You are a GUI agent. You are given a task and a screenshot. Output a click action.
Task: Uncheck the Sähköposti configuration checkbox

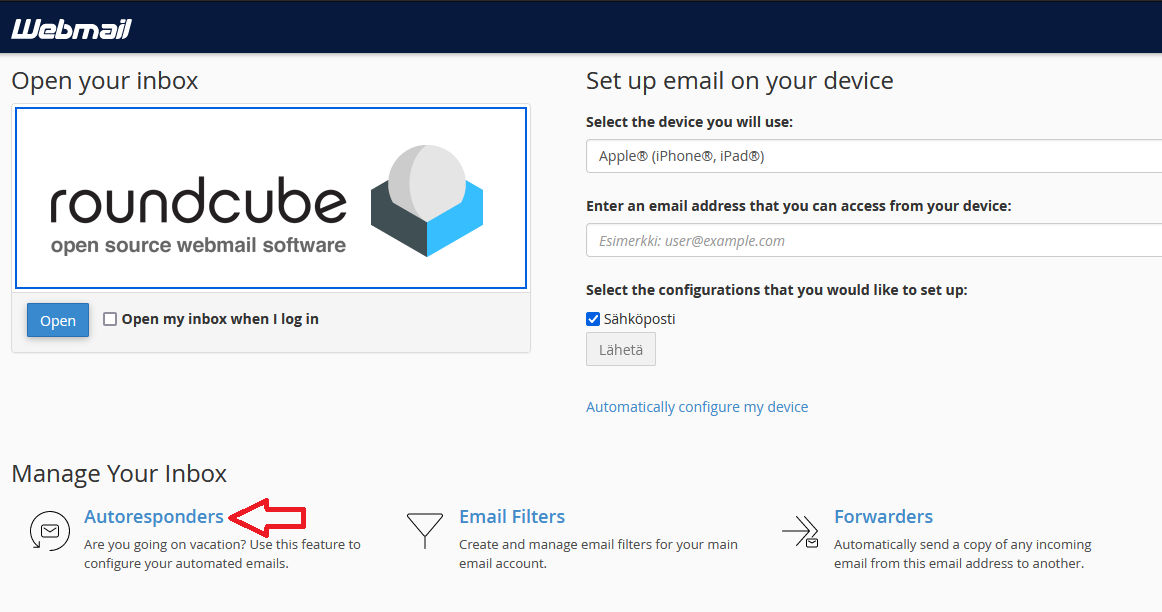[593, 319]
